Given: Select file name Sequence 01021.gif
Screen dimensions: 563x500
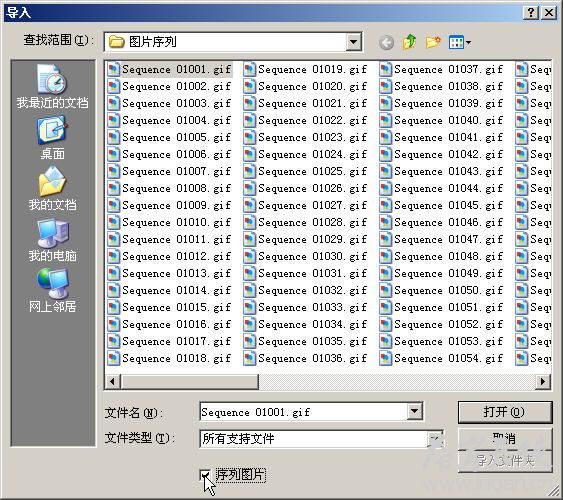Looking at the screenshot, I should (x=312, y=103).
